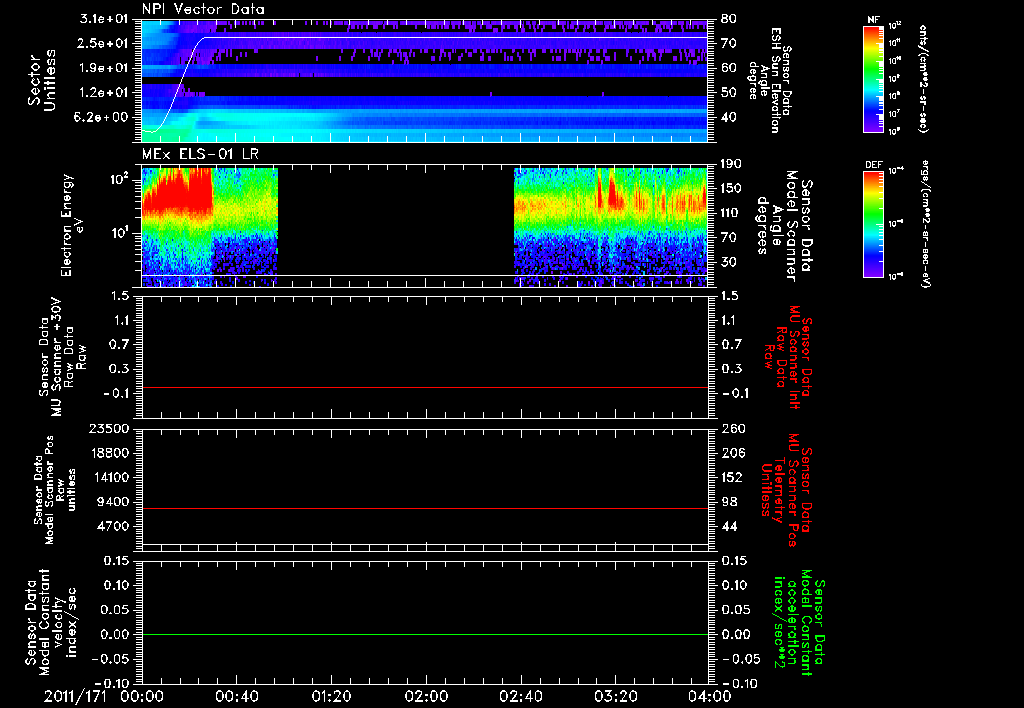Click the 6.2e+00 sector tick label
Screen dimensions: 1024x708
click(103, 118)
